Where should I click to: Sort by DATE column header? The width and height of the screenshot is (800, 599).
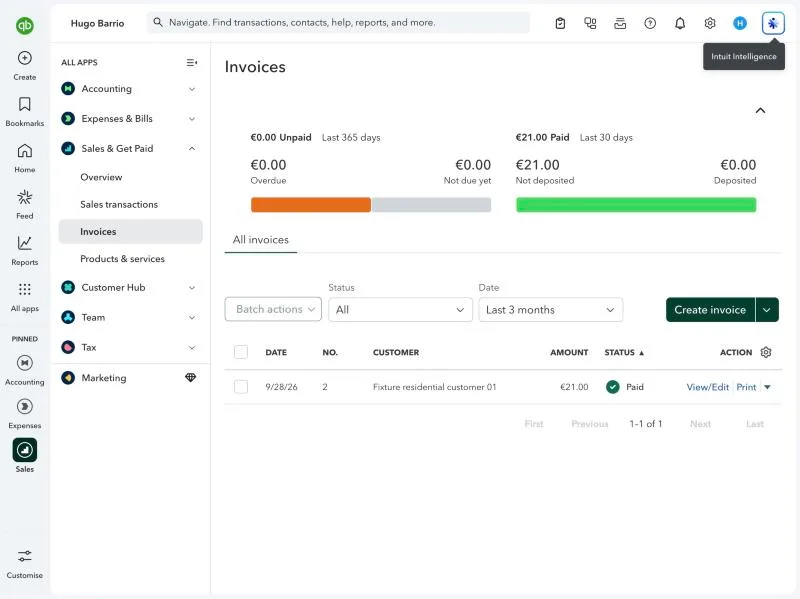point(276,352)
